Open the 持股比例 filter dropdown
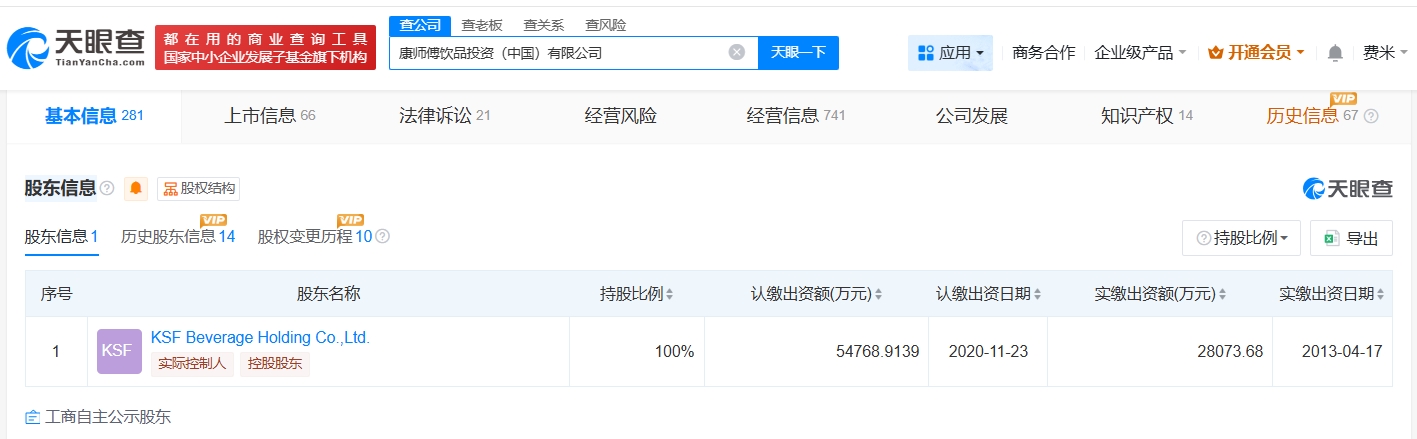This screenshot has height=439, width=1417. point(1241,238)
